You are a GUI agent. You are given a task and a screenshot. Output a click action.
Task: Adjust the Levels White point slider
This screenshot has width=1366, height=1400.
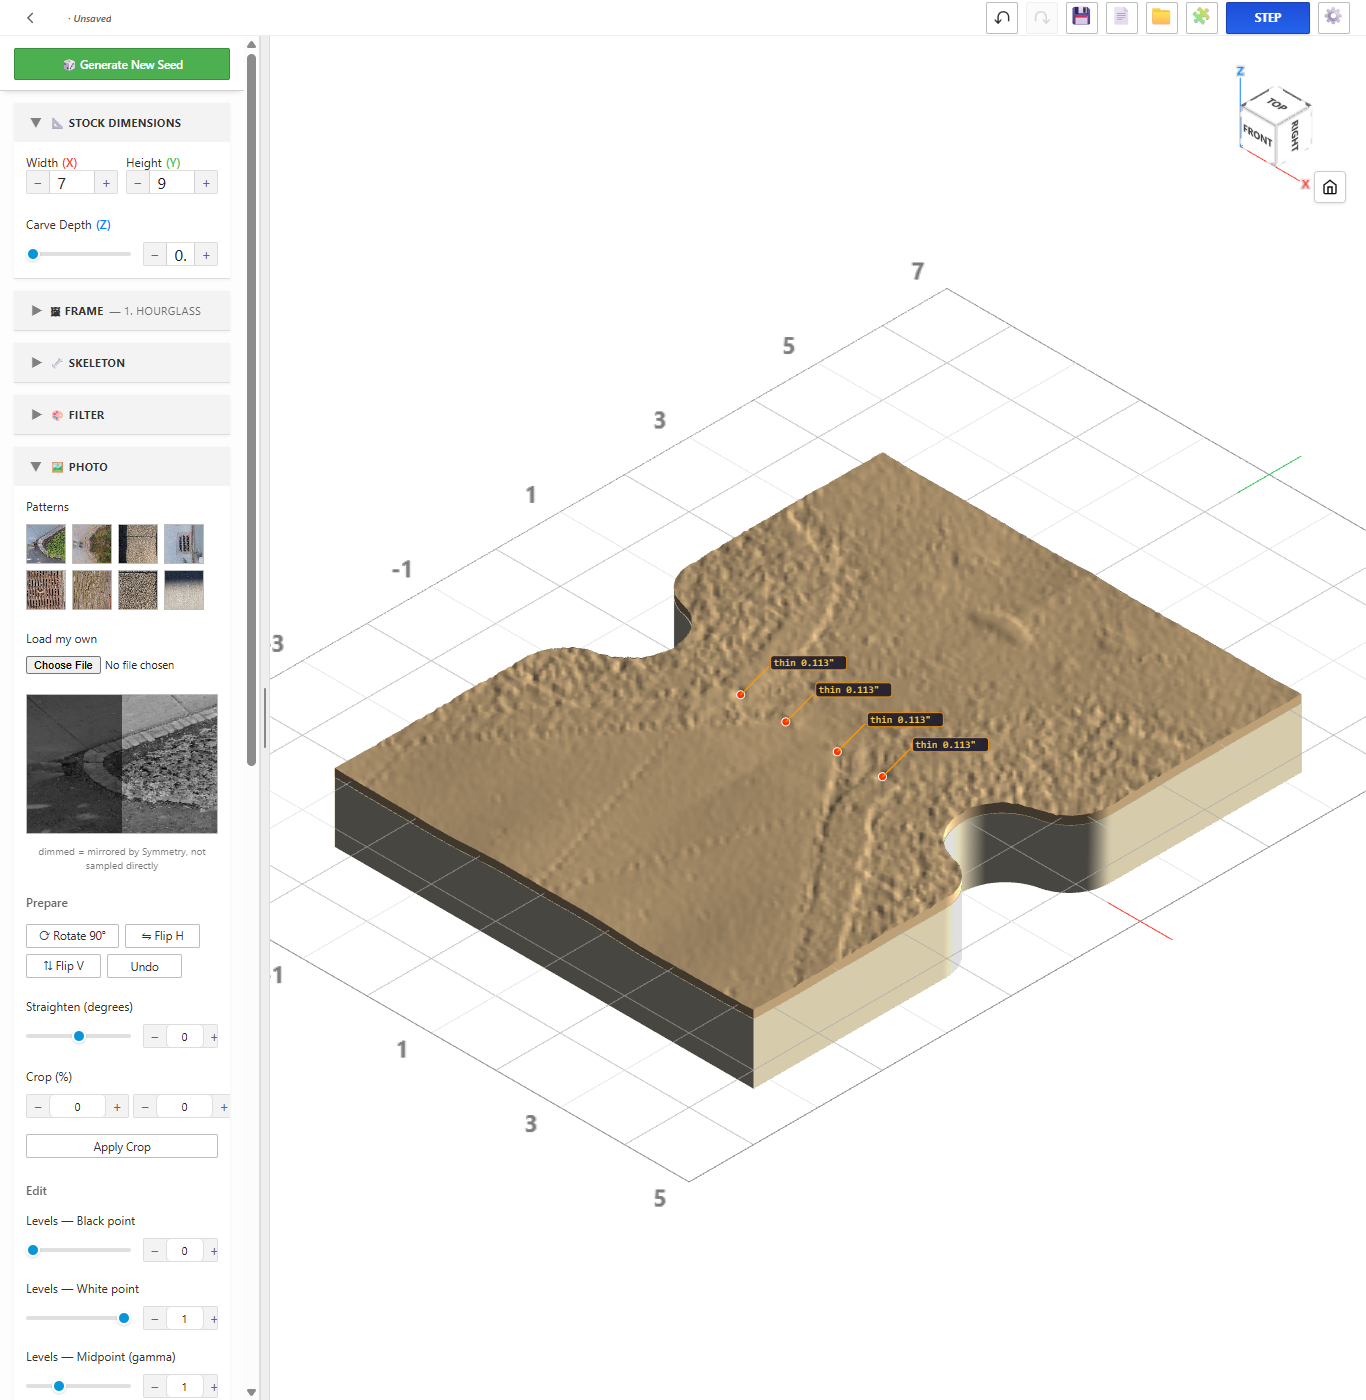[78, 1318]
